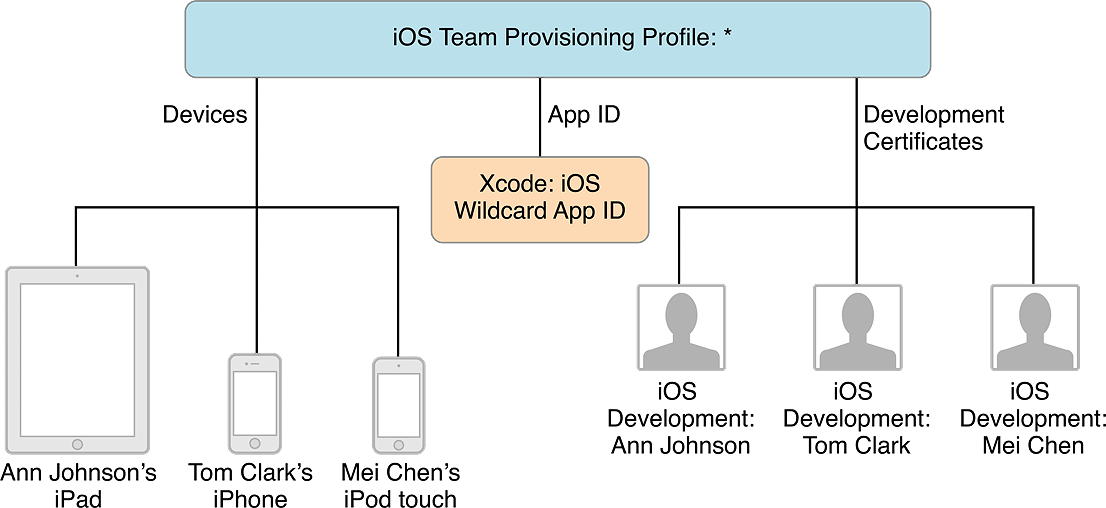
Task: Click the "Tom Clark's iPhone" caption
Action: (250, 485)
